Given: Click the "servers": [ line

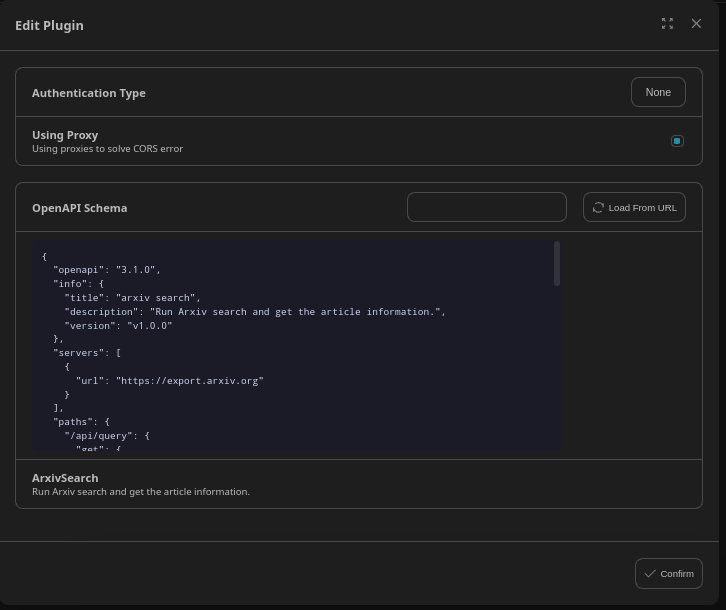Looking at the screenshot, I should point(87,353).
